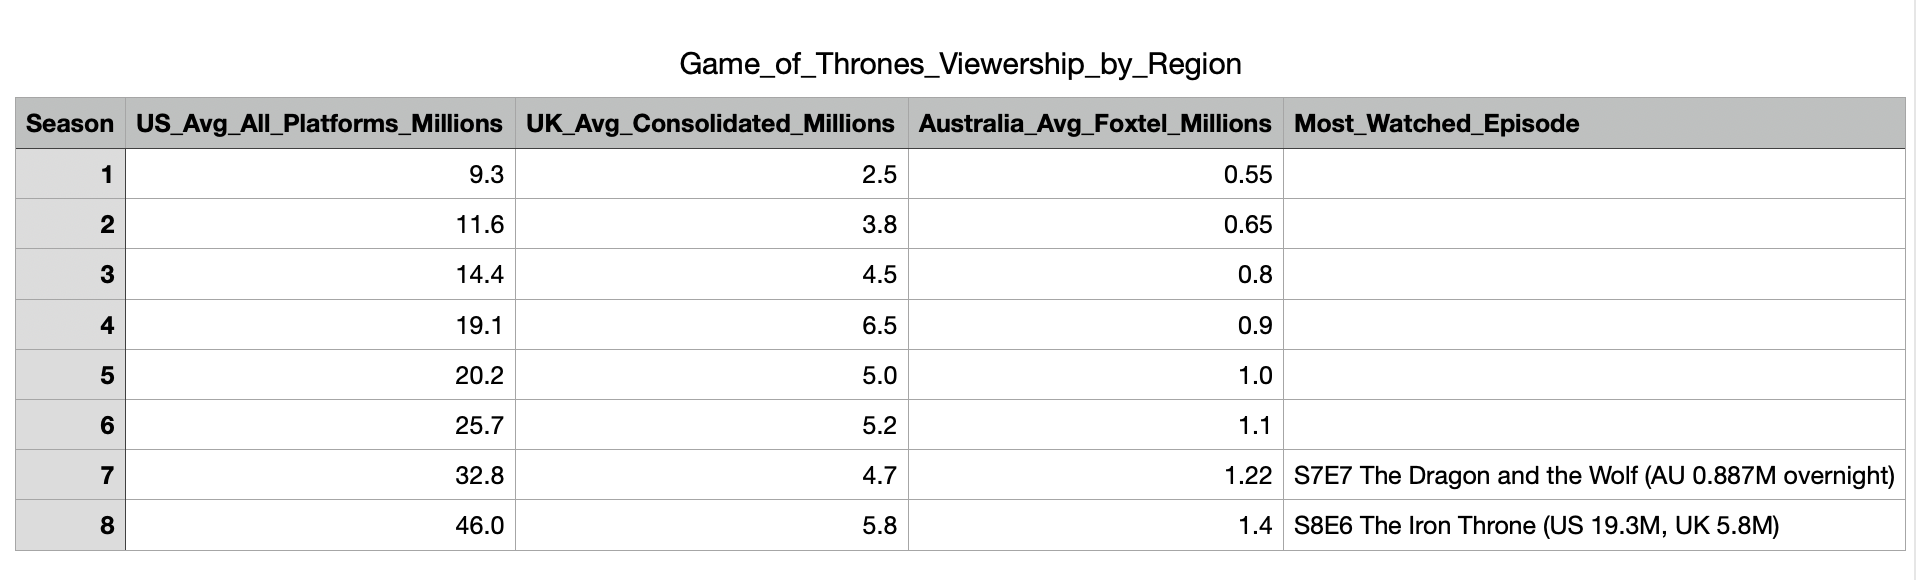
Task: Select the UK cell with value 6.5
Action: tap(711, 325)
